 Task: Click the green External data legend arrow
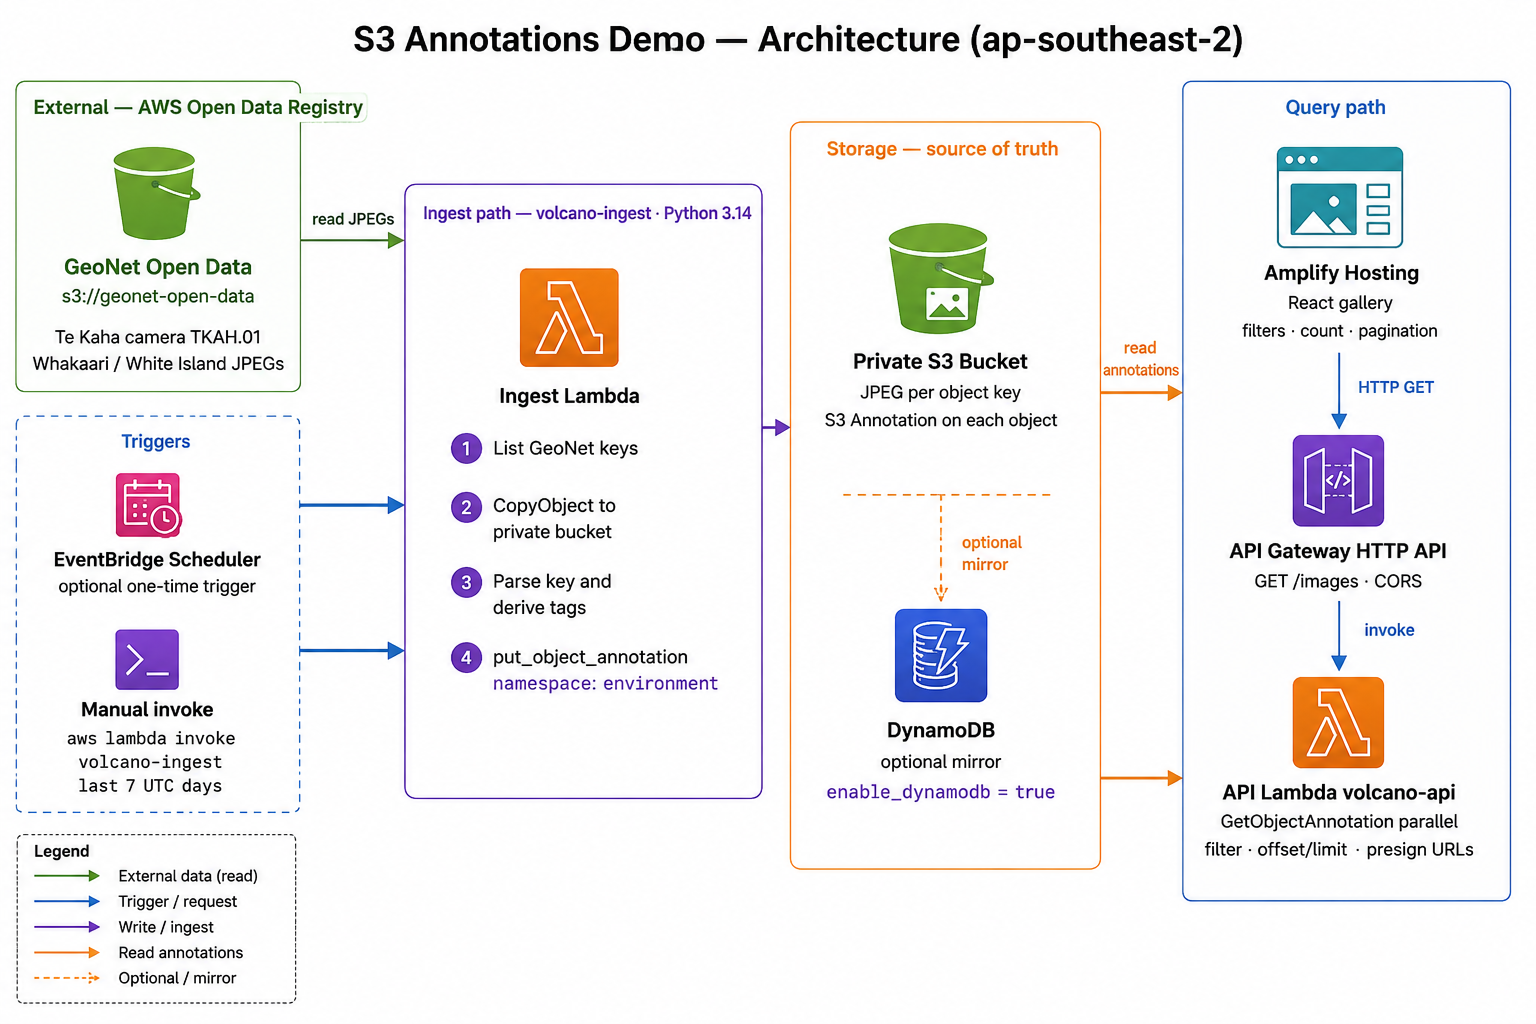67,876
